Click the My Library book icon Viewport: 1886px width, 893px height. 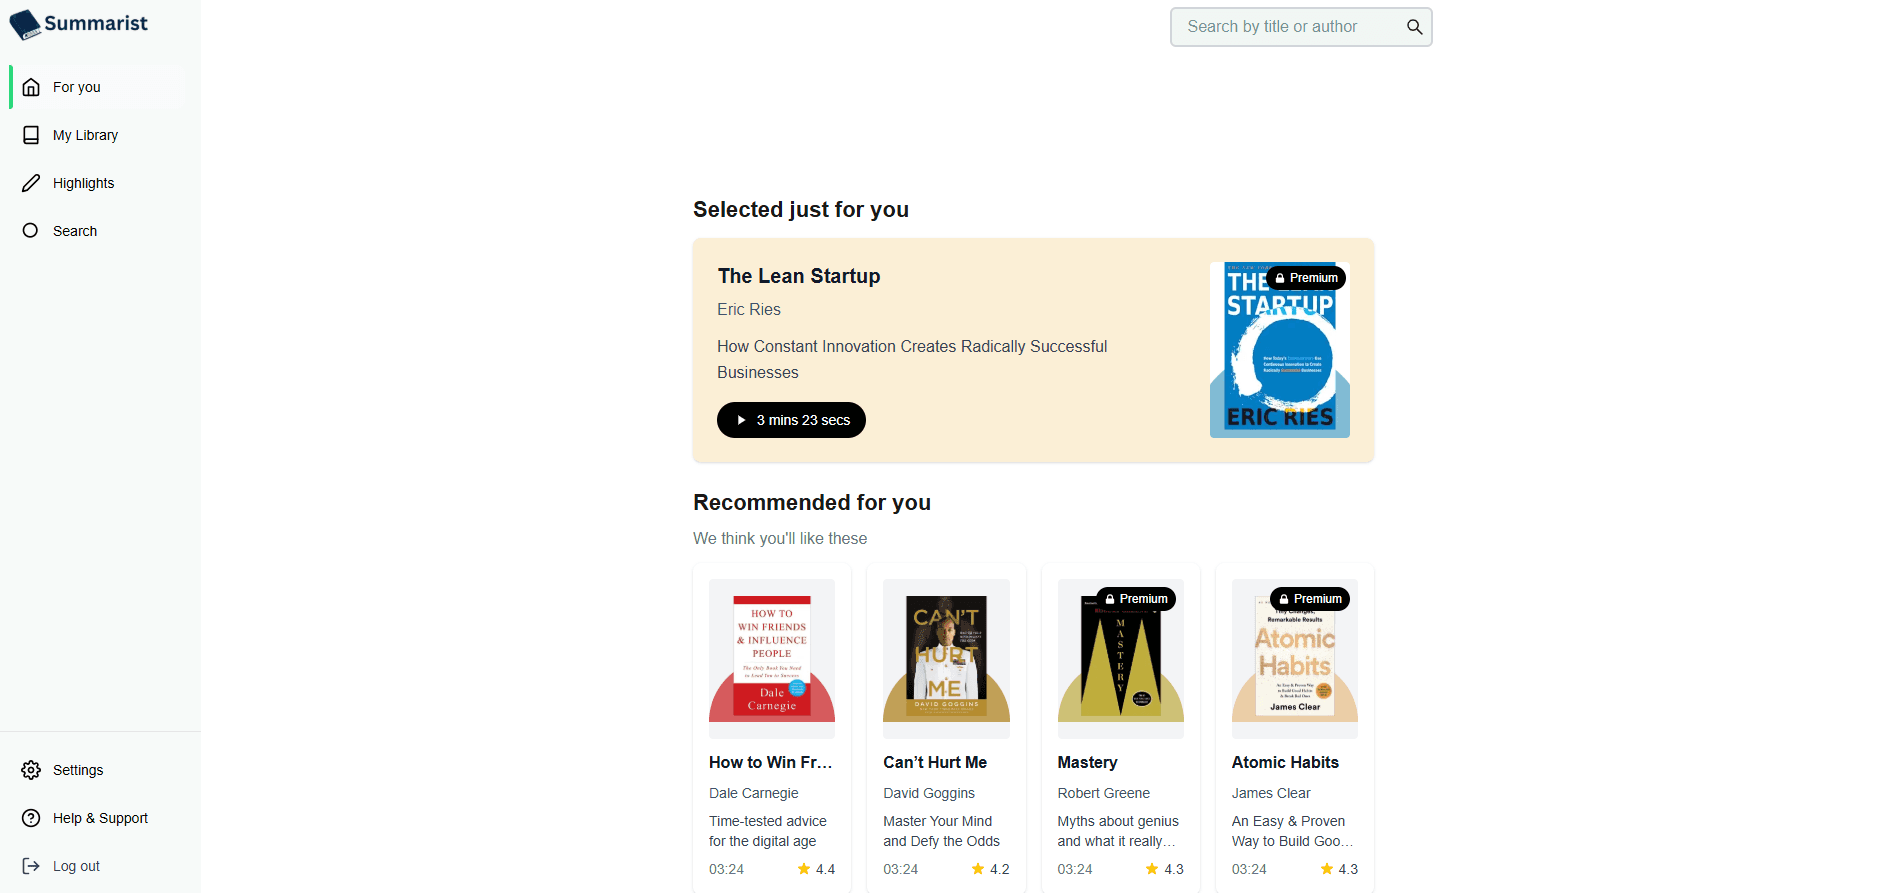pyautogui.click(x=31, y=135)
